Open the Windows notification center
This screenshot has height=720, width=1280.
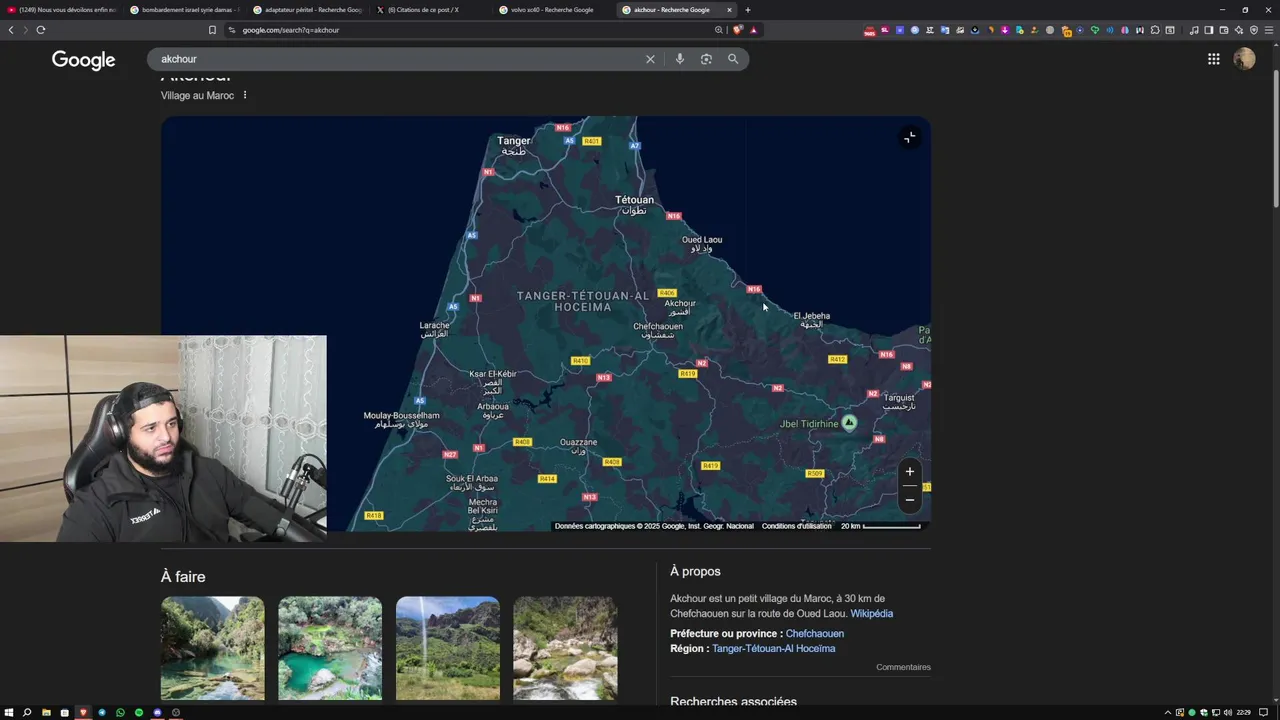(1261, 712)
